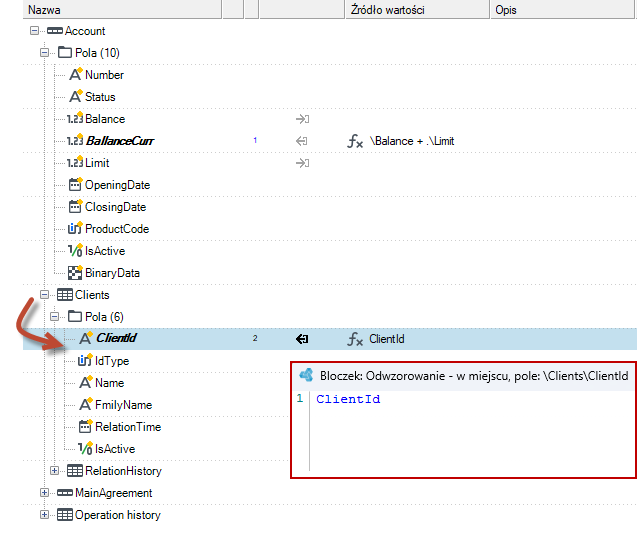This screenshot has height=558, width=637.
Task: Click the text-type icon beside Number
Action: click(x=76, y=74)
